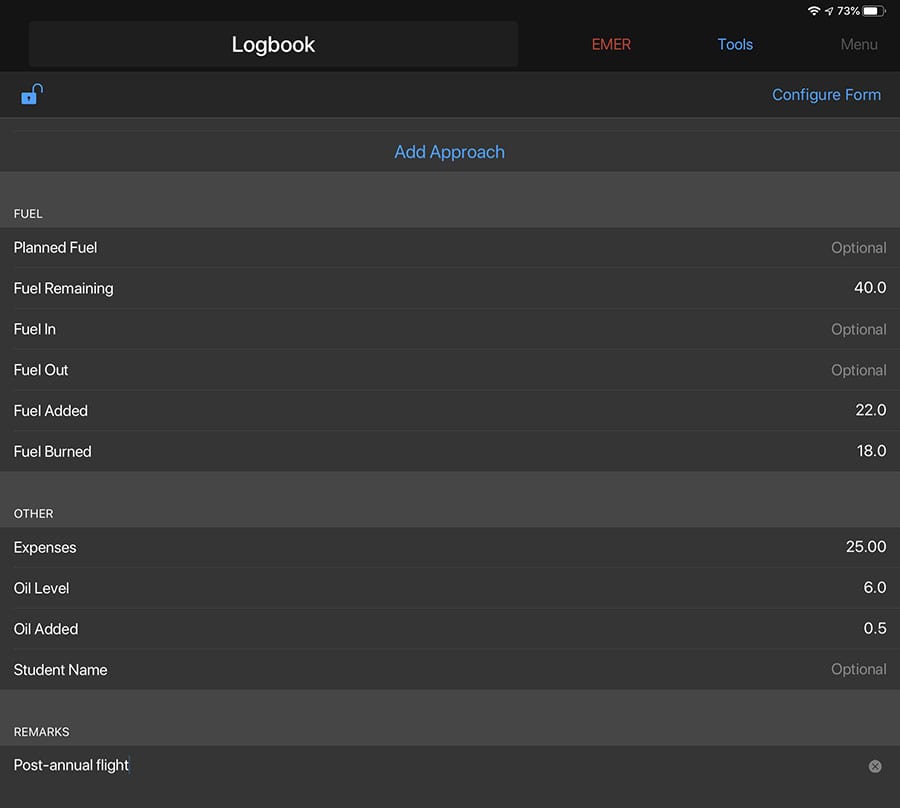
Task: Edit Expenses value 25.00
Action: (866, 547)
